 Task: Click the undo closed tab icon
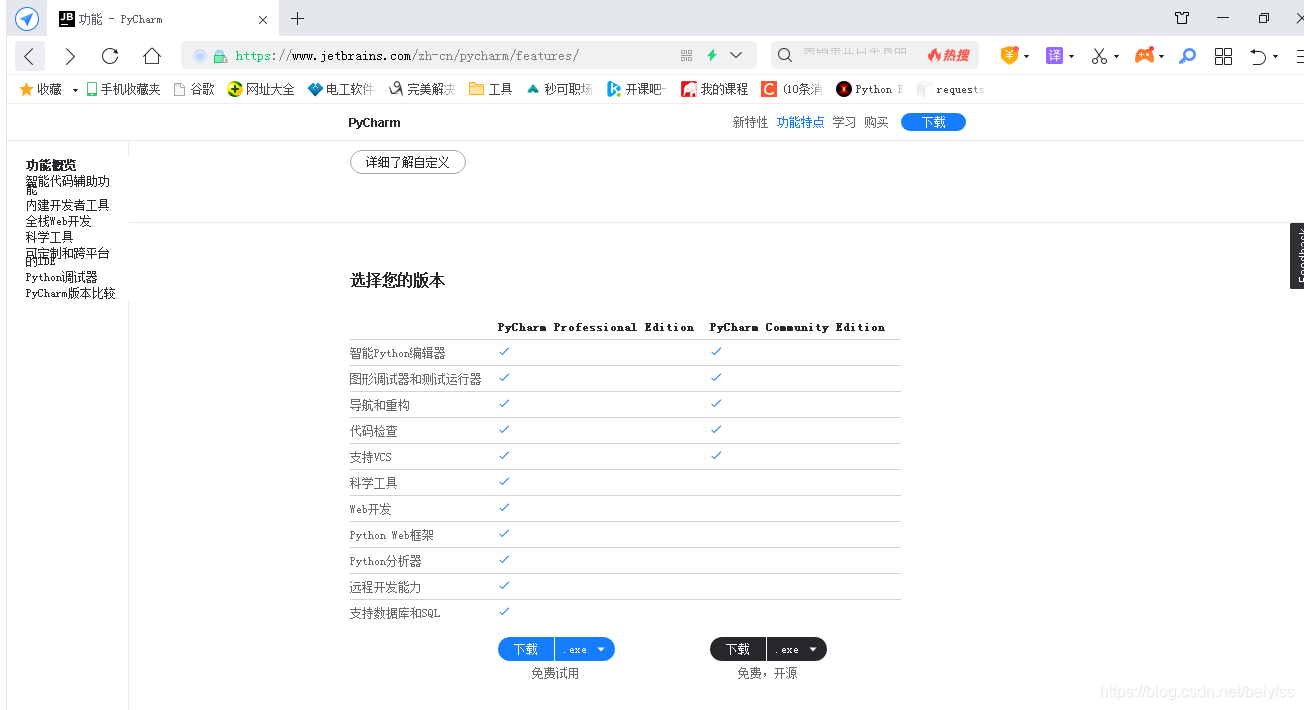tap(1259, 56)
